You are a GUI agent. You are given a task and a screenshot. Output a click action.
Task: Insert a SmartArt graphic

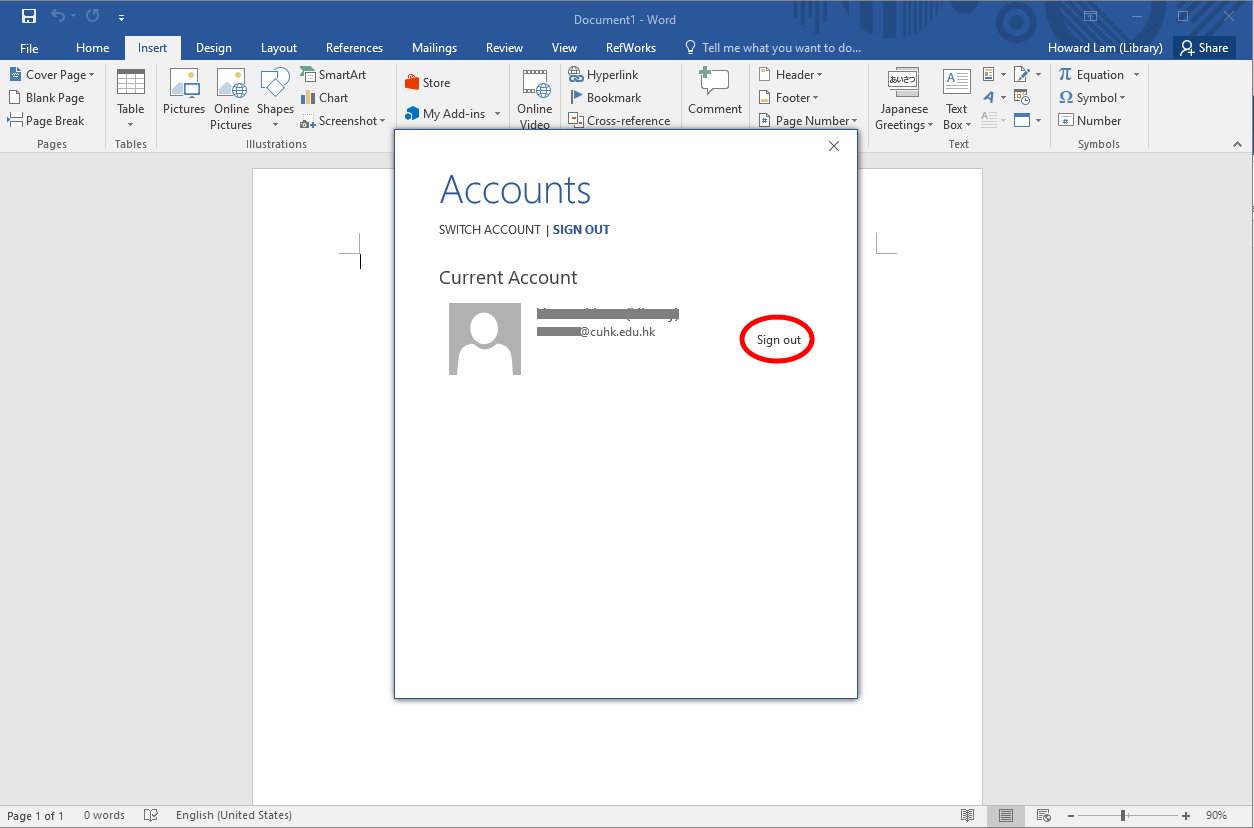[333, 75]
